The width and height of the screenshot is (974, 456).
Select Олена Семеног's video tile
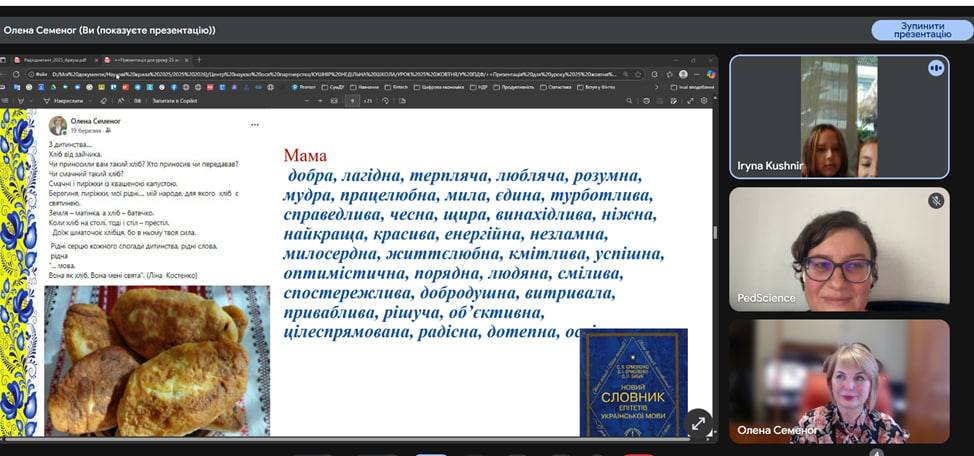tap(838, 381)
